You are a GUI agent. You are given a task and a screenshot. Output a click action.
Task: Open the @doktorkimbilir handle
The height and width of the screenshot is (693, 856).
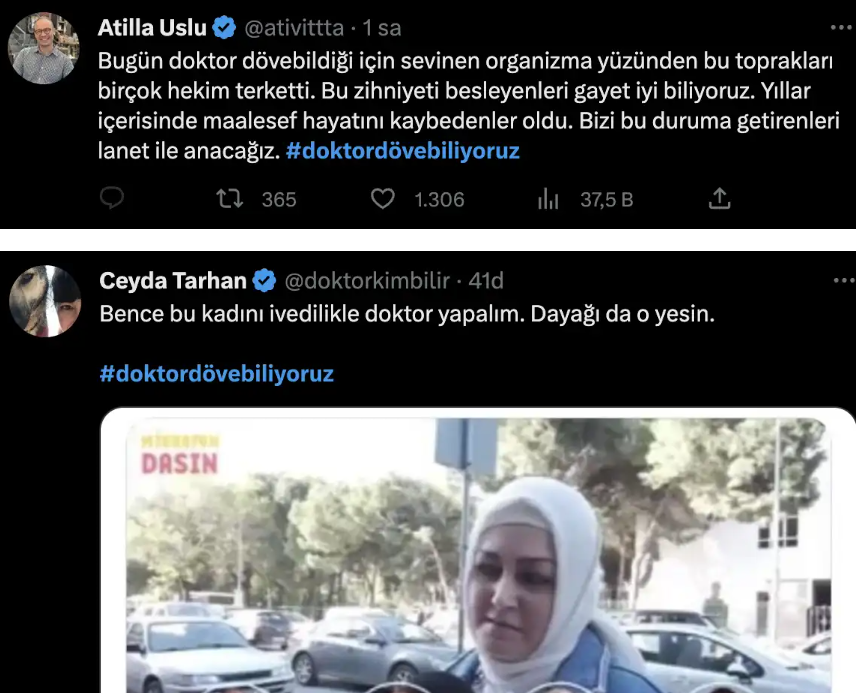tap(367, 281)
